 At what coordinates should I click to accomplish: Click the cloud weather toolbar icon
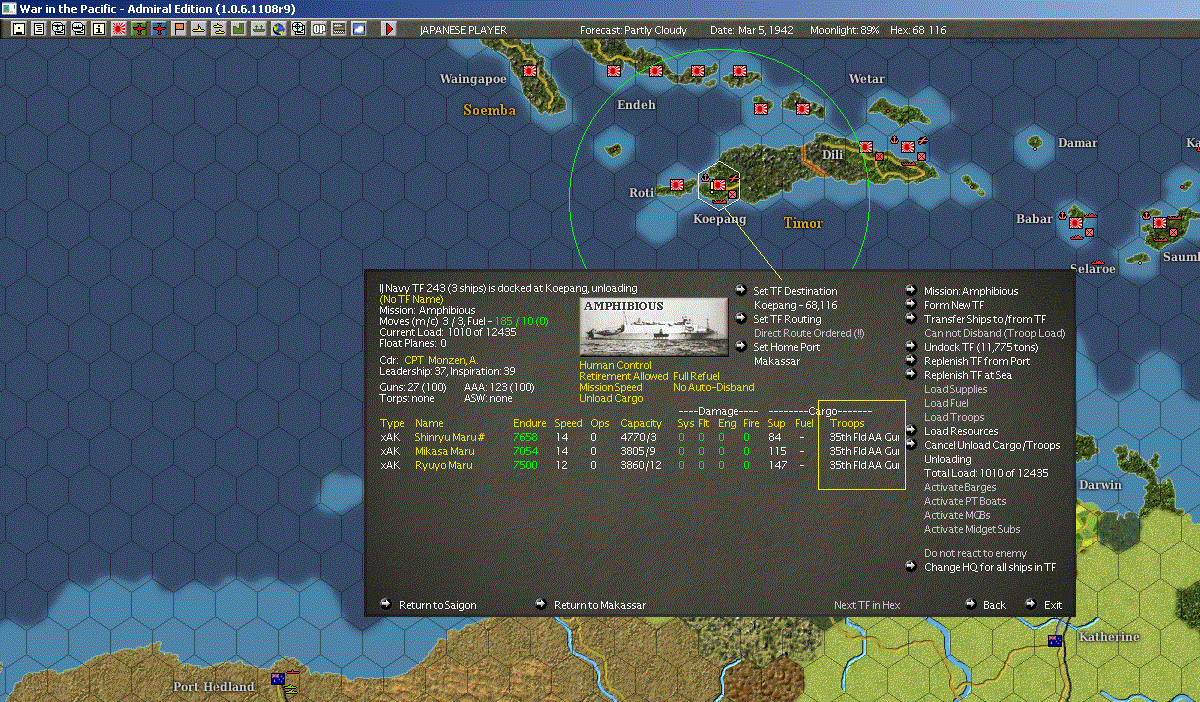click(358, 29)
